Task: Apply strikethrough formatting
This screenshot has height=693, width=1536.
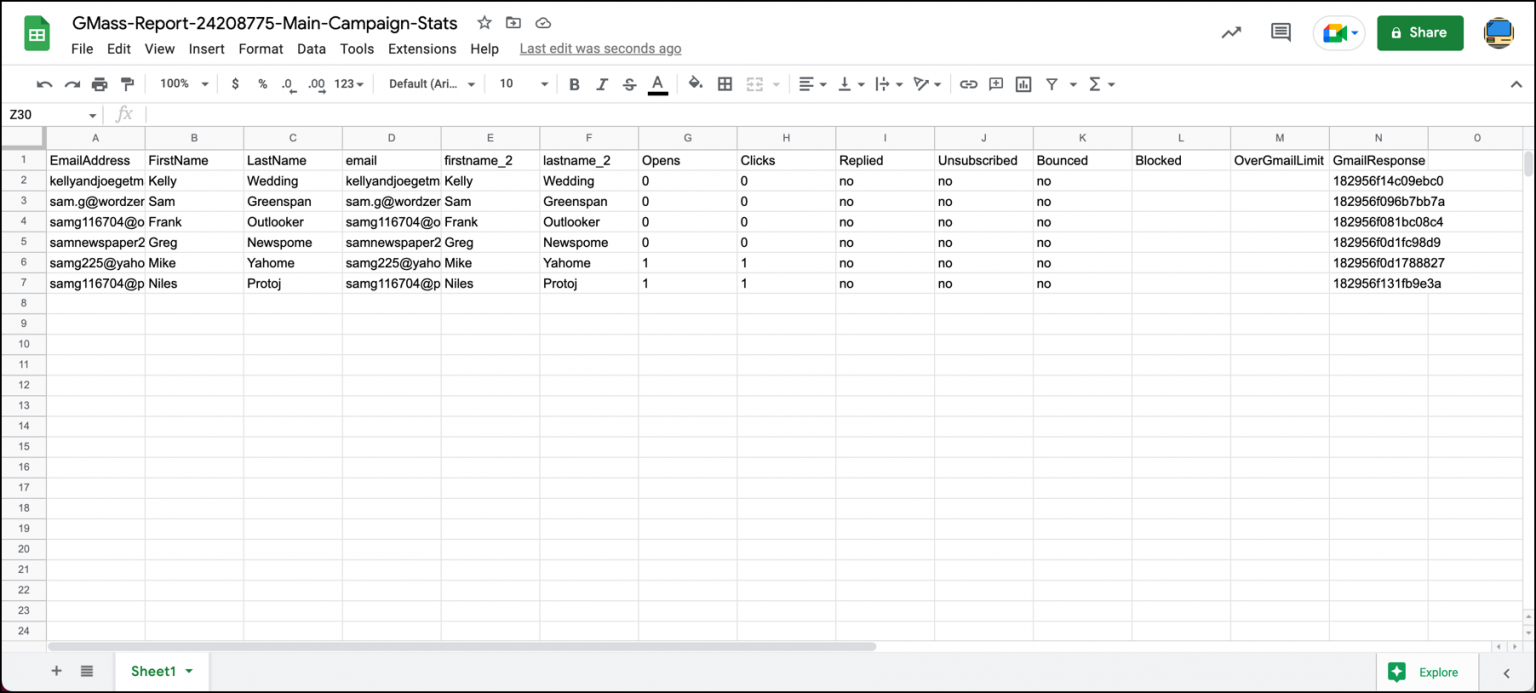Action: click(x=629, y=84)
